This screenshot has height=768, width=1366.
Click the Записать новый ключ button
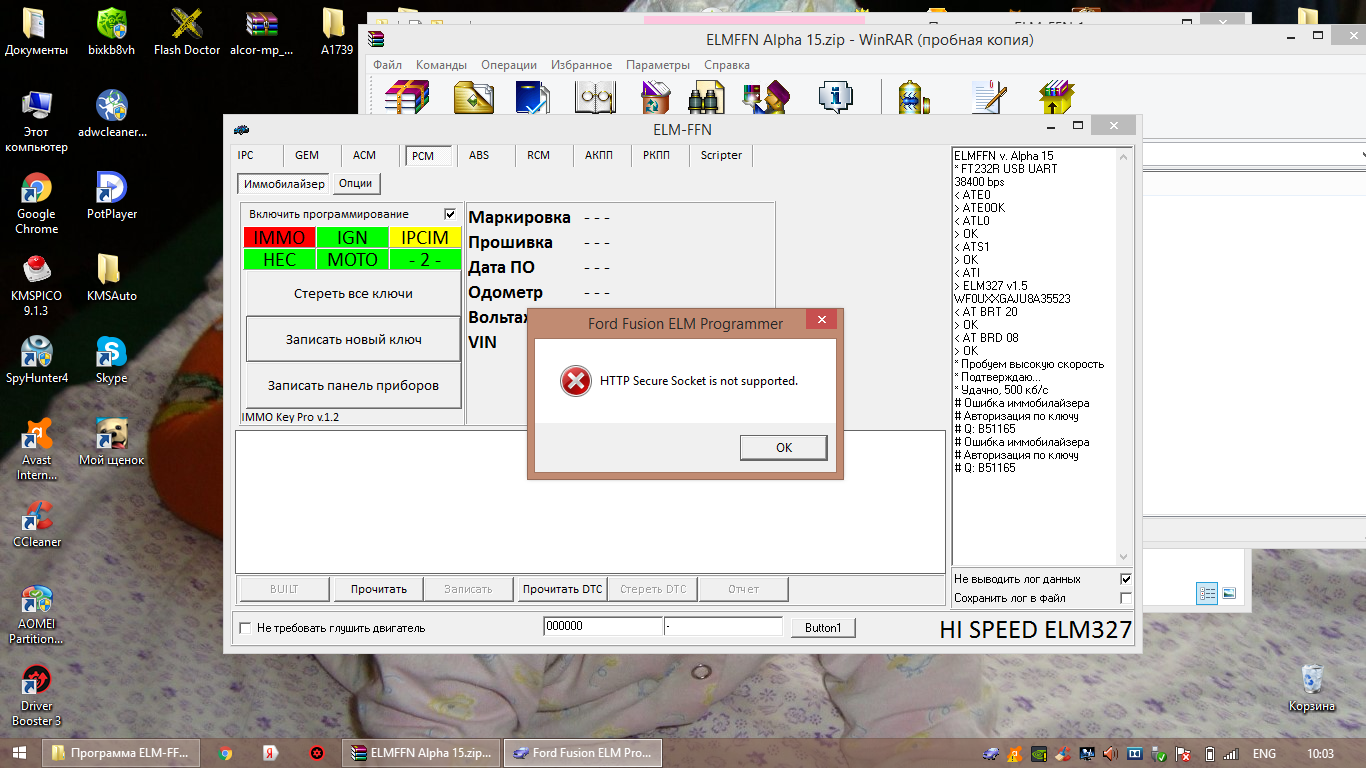(353, 340)
